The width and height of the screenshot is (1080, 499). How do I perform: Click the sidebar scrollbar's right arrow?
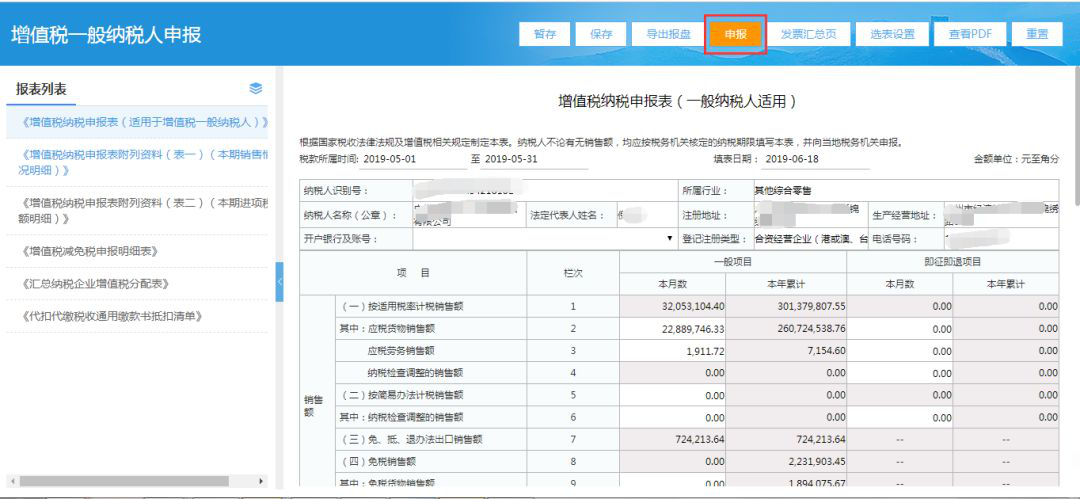pos(261,480)
